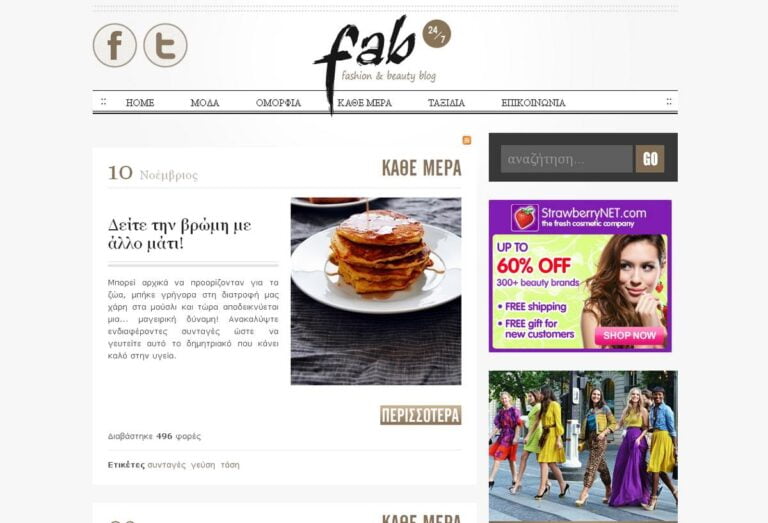The height and width of the screenshot is (523, 768).
Task: Select the συνταγές tag link
Action: tap(167, 465)
